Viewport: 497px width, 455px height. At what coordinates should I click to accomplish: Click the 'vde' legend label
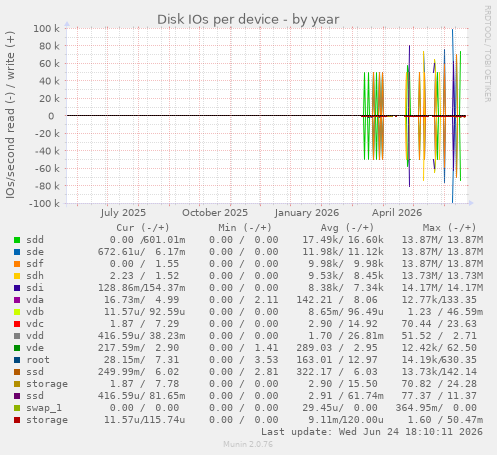(35, 348)
